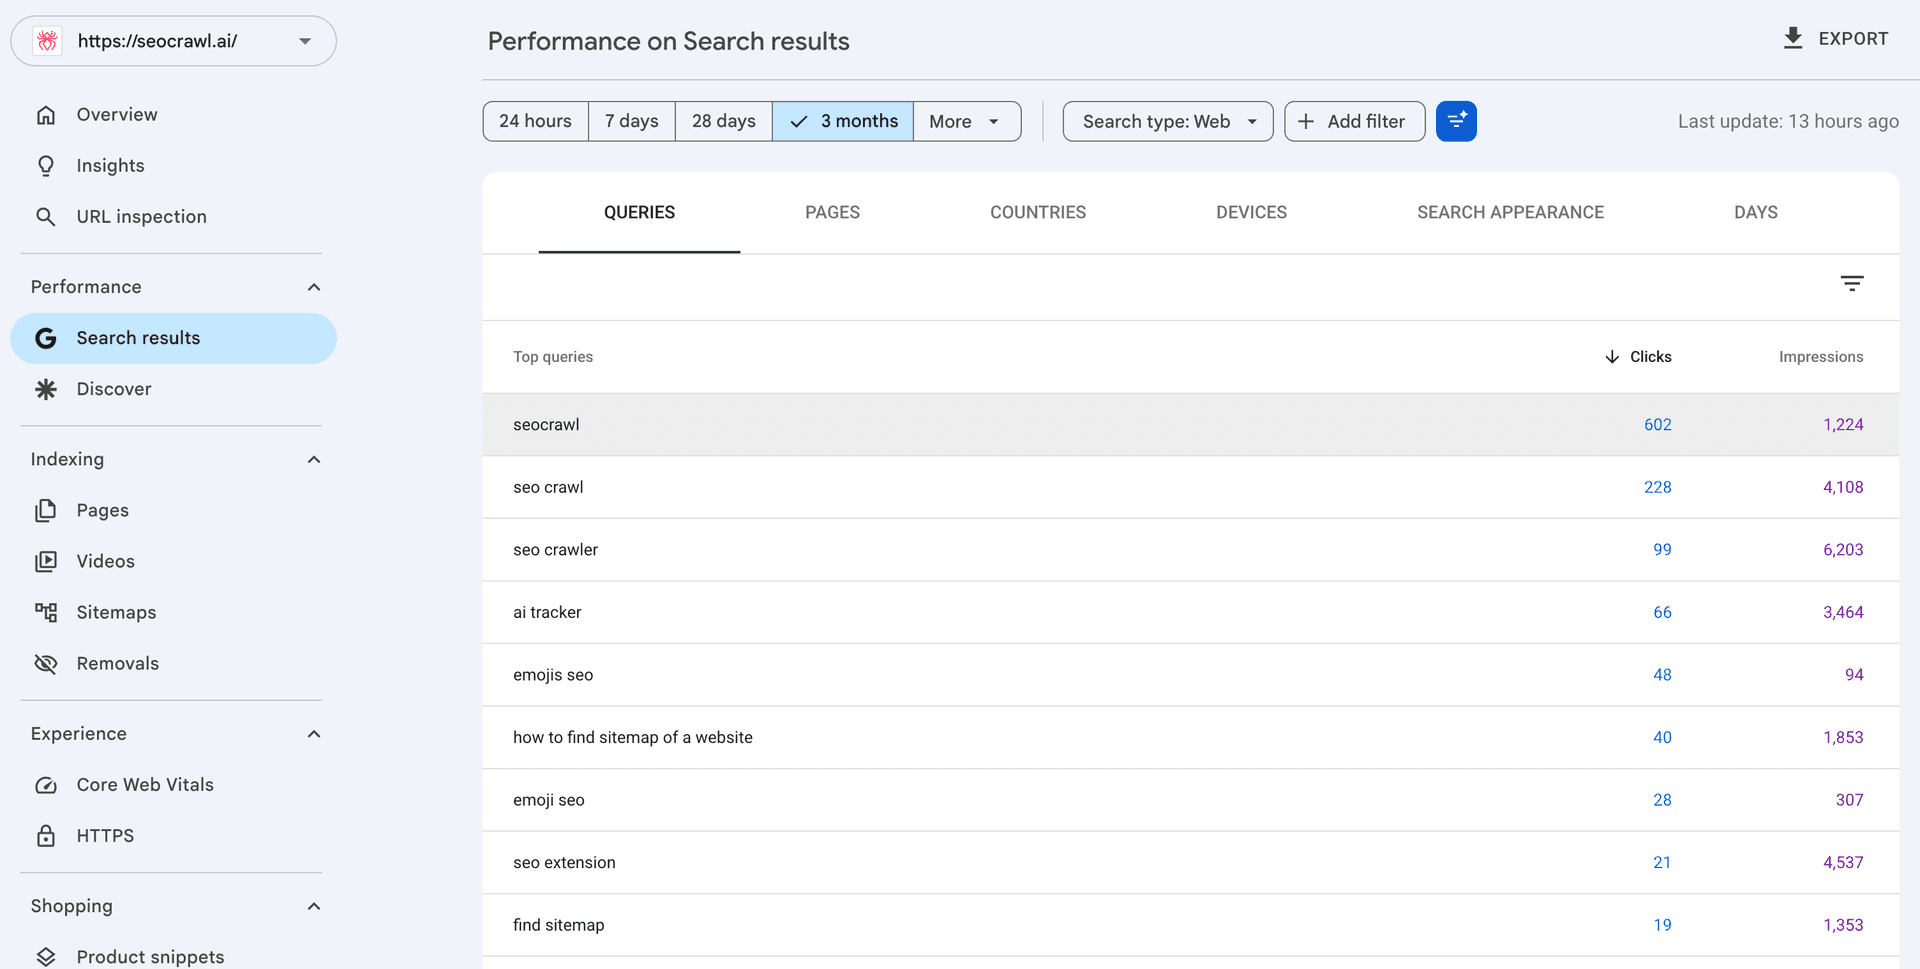
Task: Click the 'seo extension' query
Action: [x=564, y=863]
